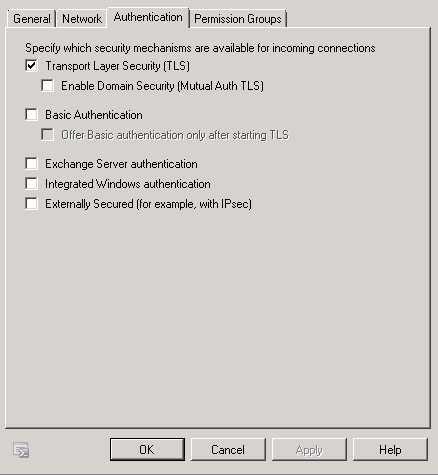Confirm settings with the OK button
Image resolution: width=438 pixels, height=475 pixels.
(147, 450)
